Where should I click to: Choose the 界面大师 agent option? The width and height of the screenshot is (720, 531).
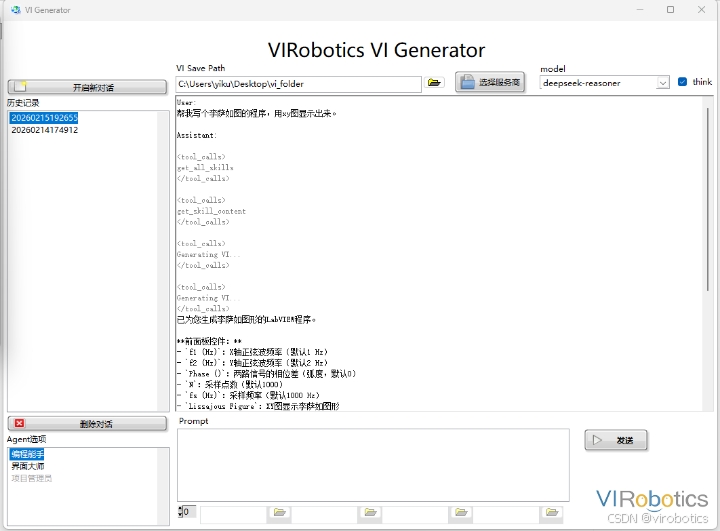[x=28, y=466]
